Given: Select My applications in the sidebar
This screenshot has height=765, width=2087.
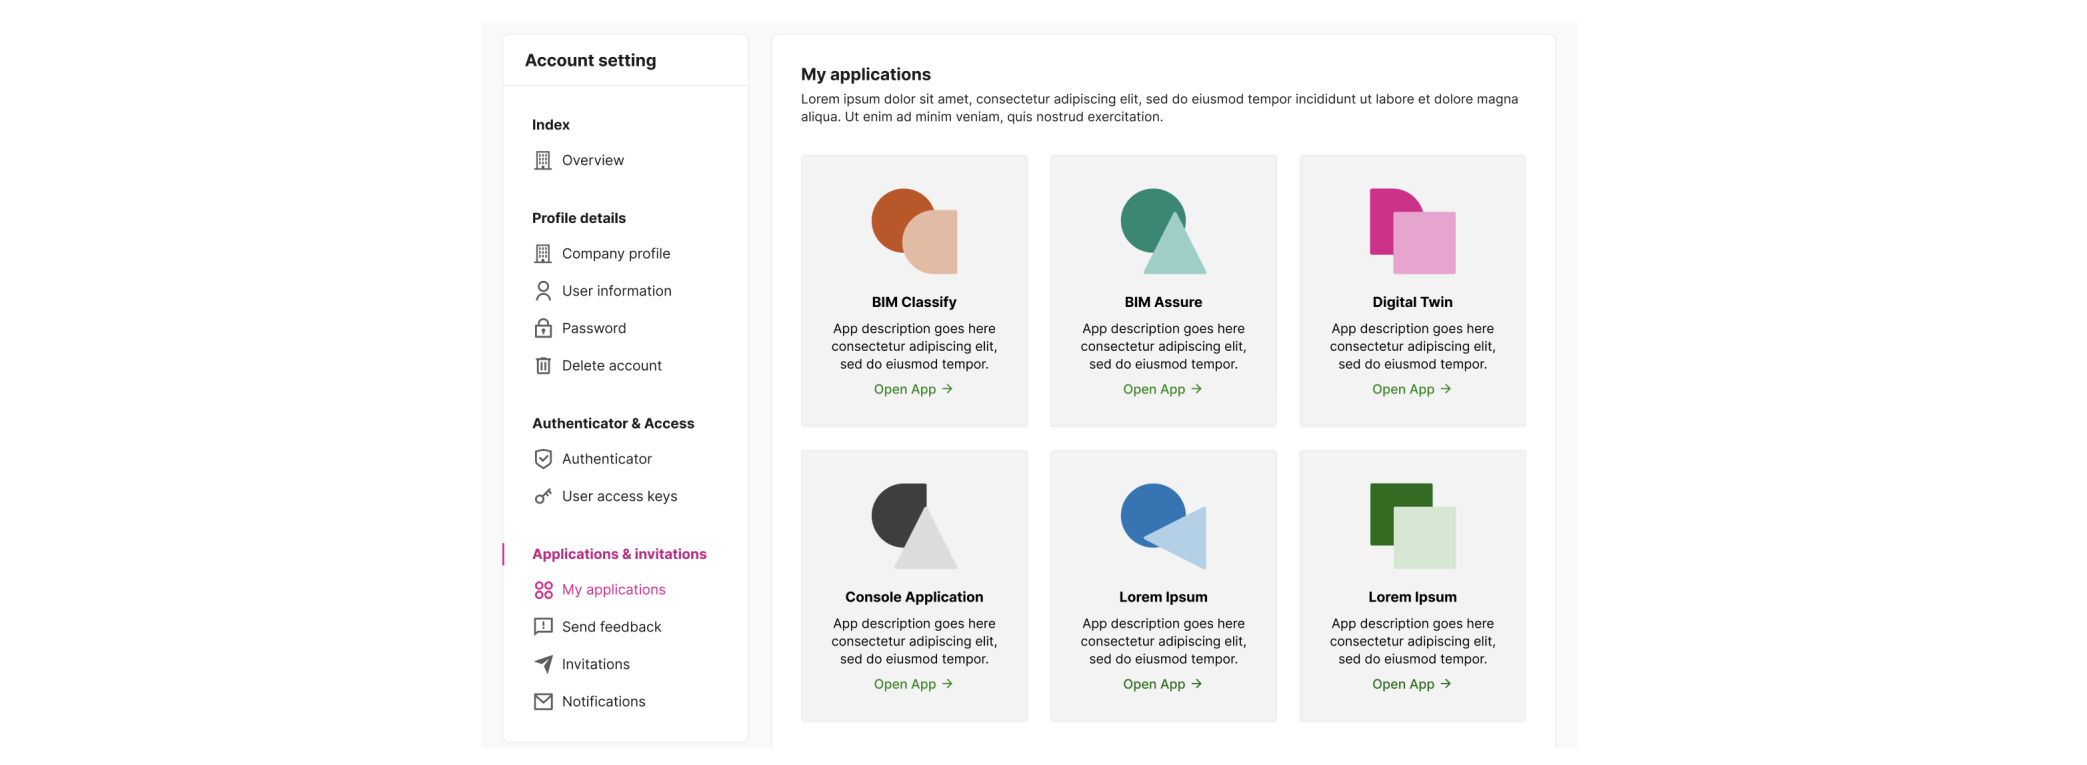Looking at the screenshot, I should click(613, 590).
